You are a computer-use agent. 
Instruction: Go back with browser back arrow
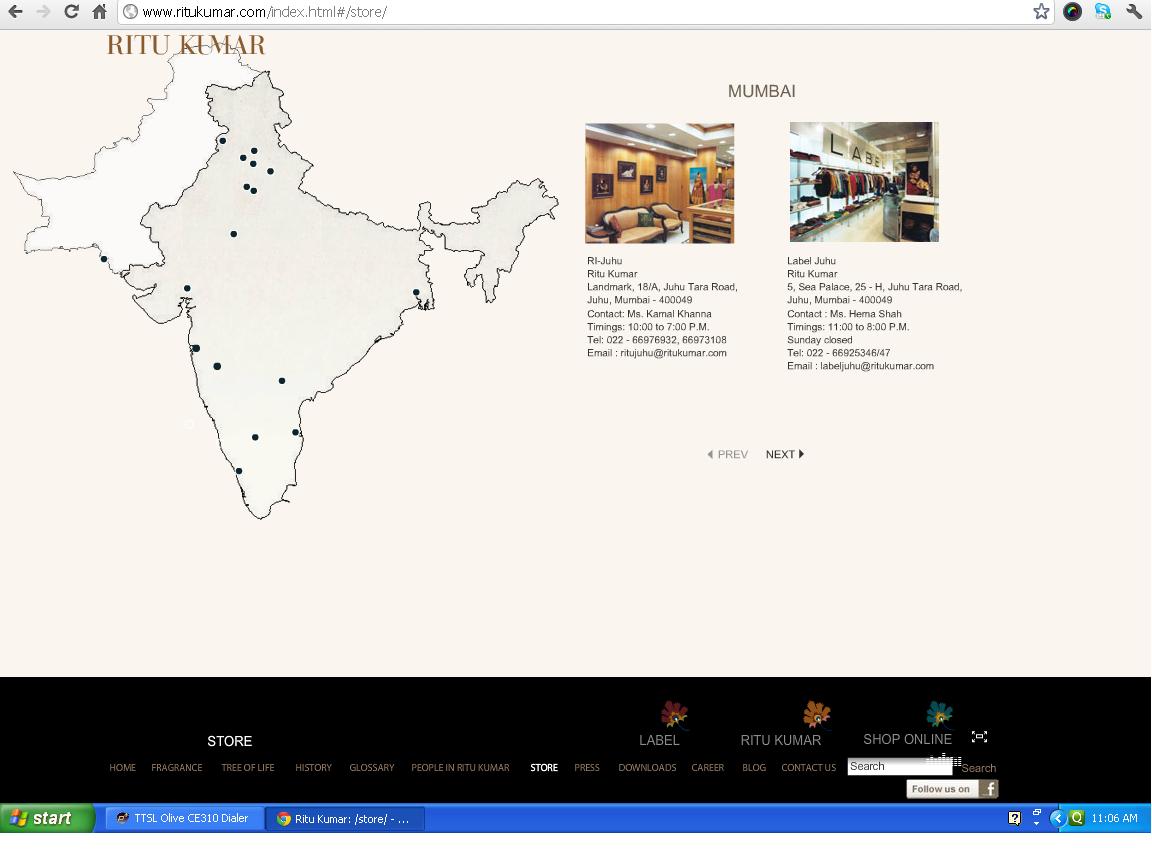coord(15,12)
